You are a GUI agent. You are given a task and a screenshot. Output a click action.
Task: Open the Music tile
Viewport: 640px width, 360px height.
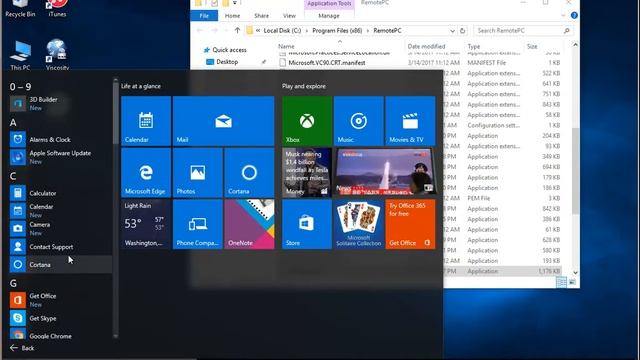coord(358,121)
